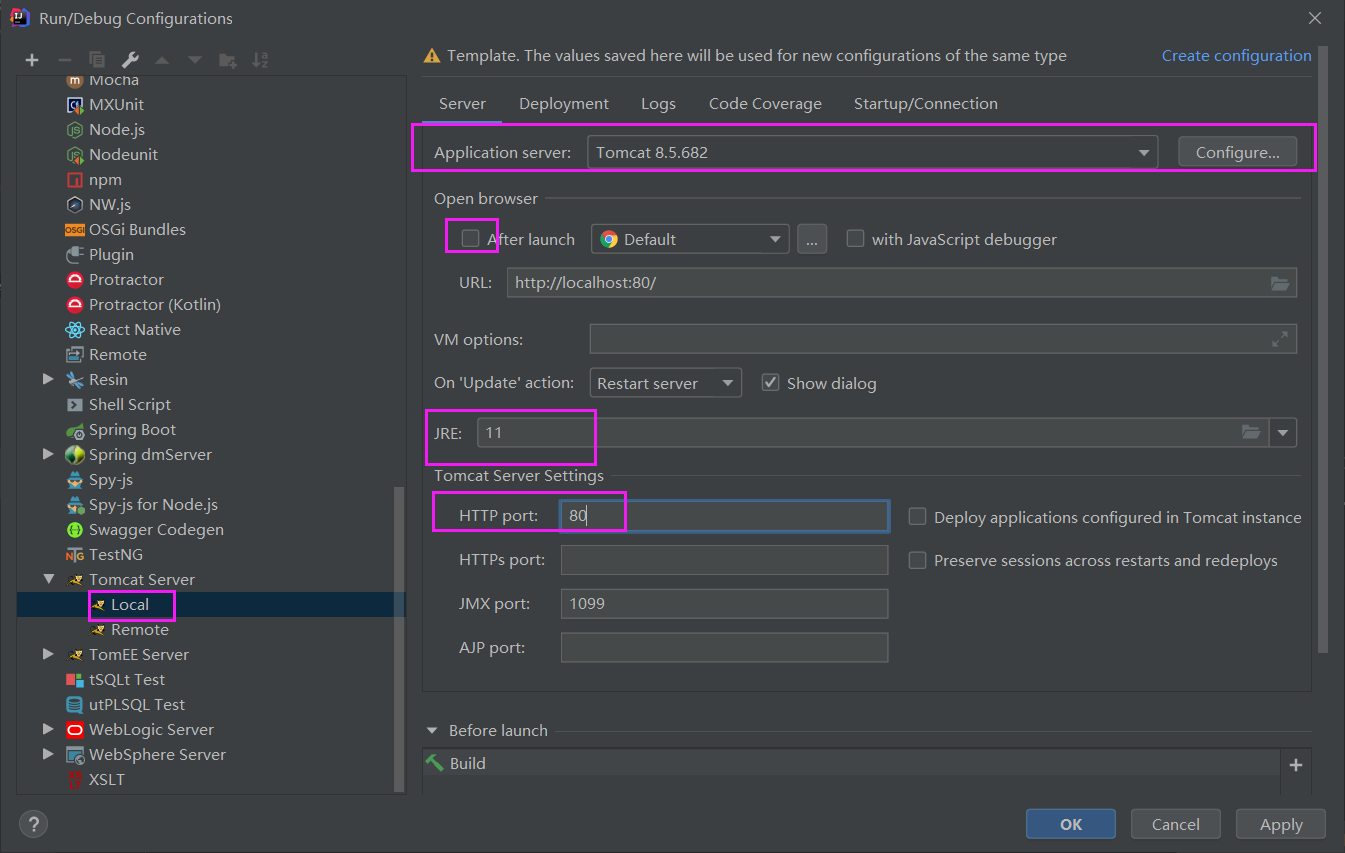Select Remote under Tomcat Server

coord(140,630)
